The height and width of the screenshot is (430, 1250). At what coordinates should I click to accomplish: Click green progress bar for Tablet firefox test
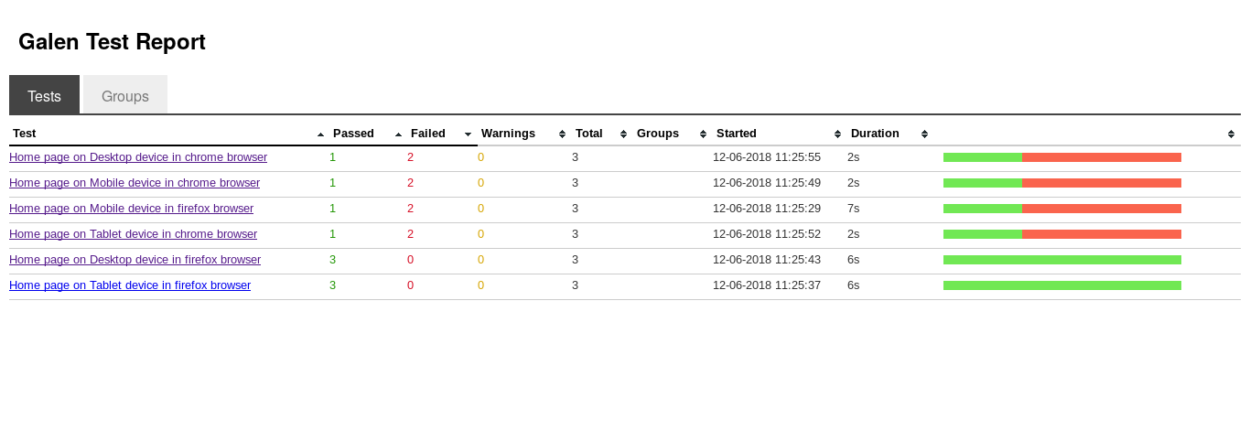point(1062,285)
